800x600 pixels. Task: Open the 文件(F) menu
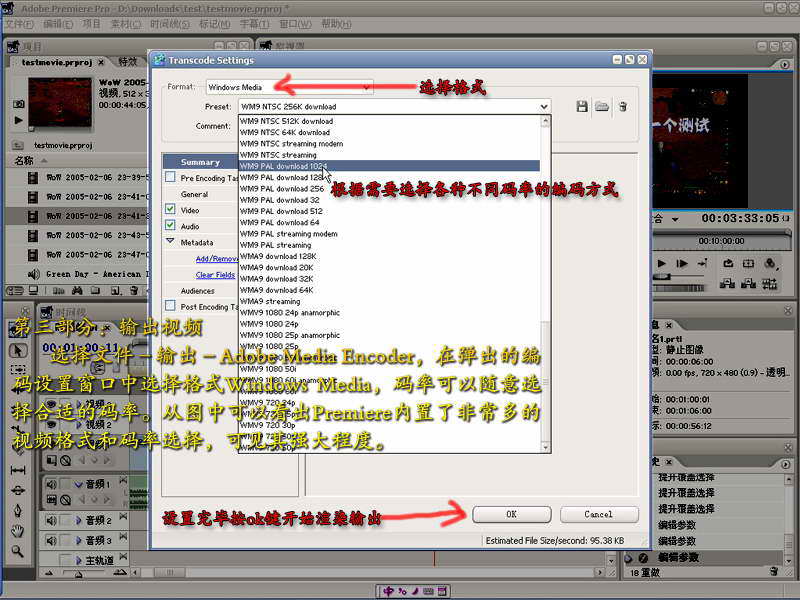pos(19,24)
